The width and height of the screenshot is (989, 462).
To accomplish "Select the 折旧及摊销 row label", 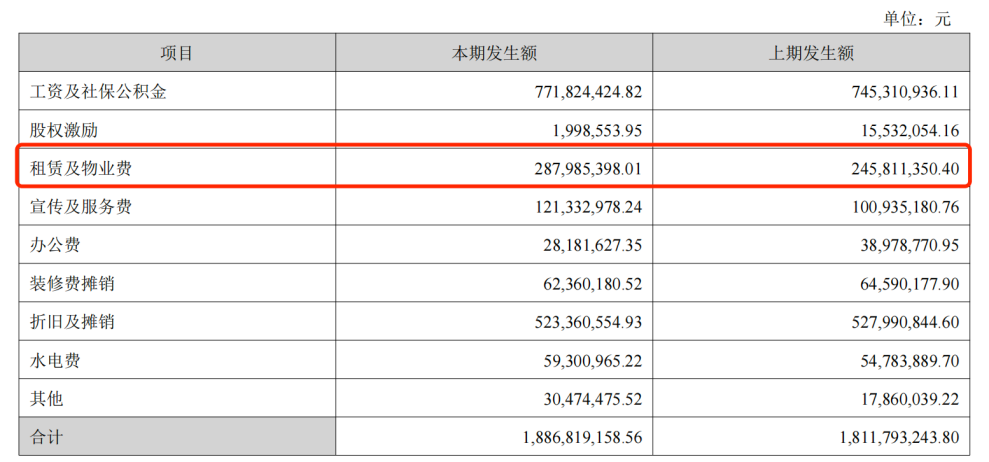I will tap(72, 322).
